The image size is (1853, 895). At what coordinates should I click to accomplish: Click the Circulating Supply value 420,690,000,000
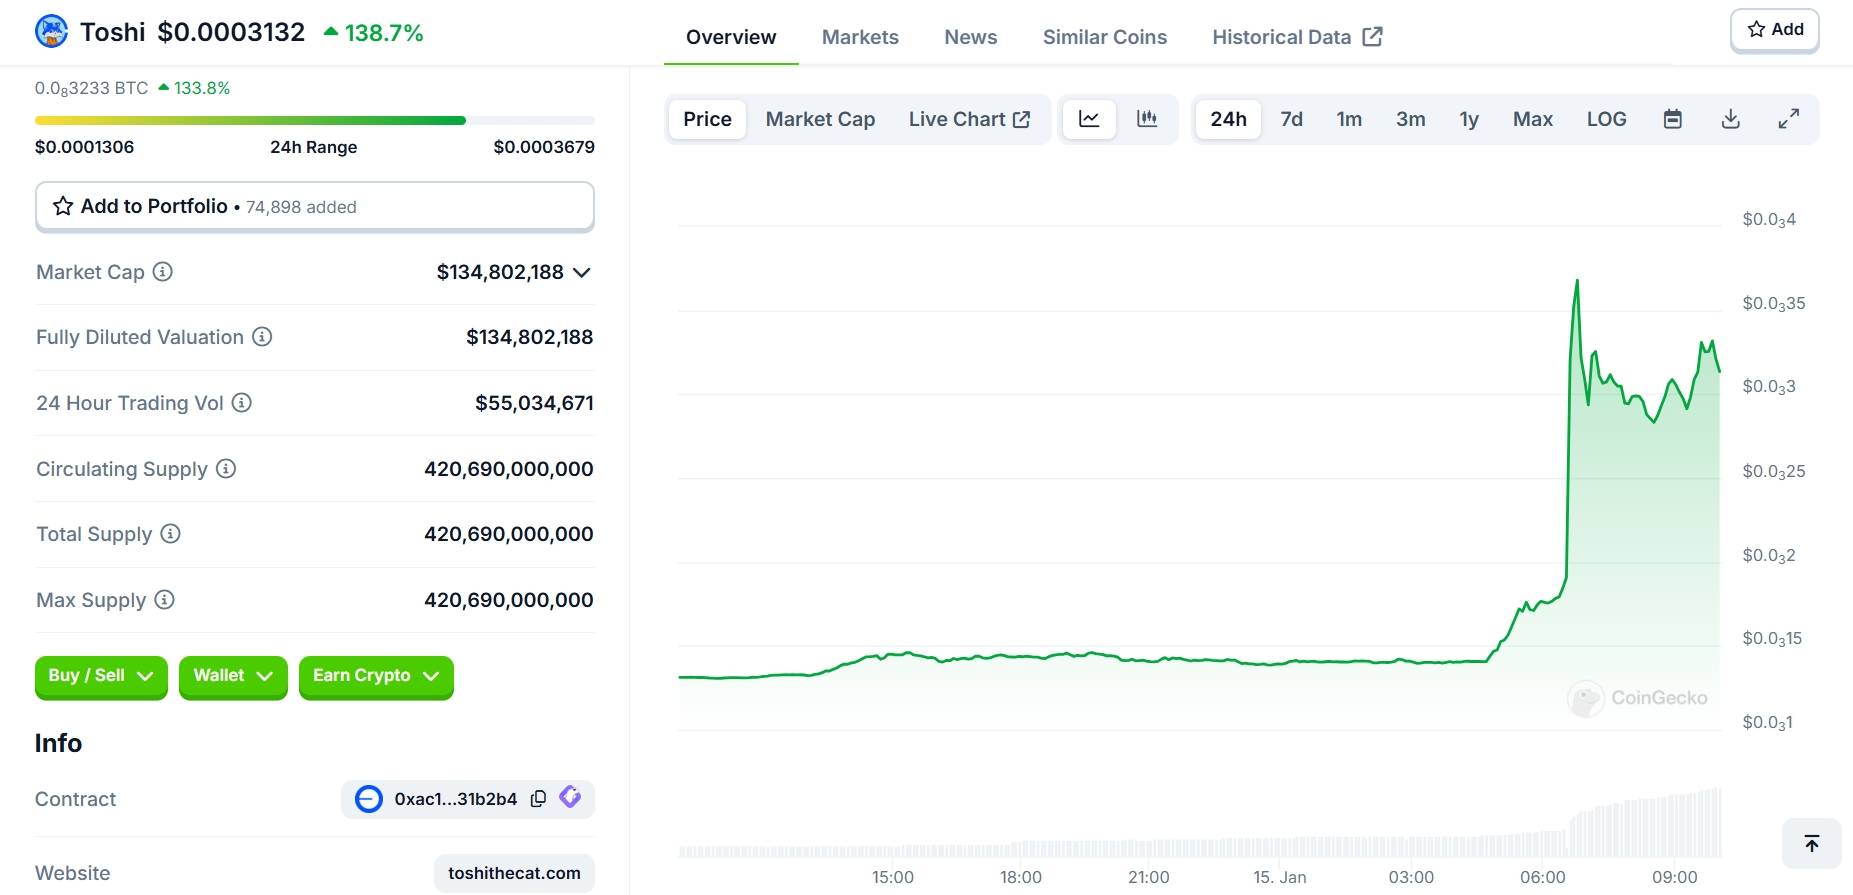click(508, 469)
